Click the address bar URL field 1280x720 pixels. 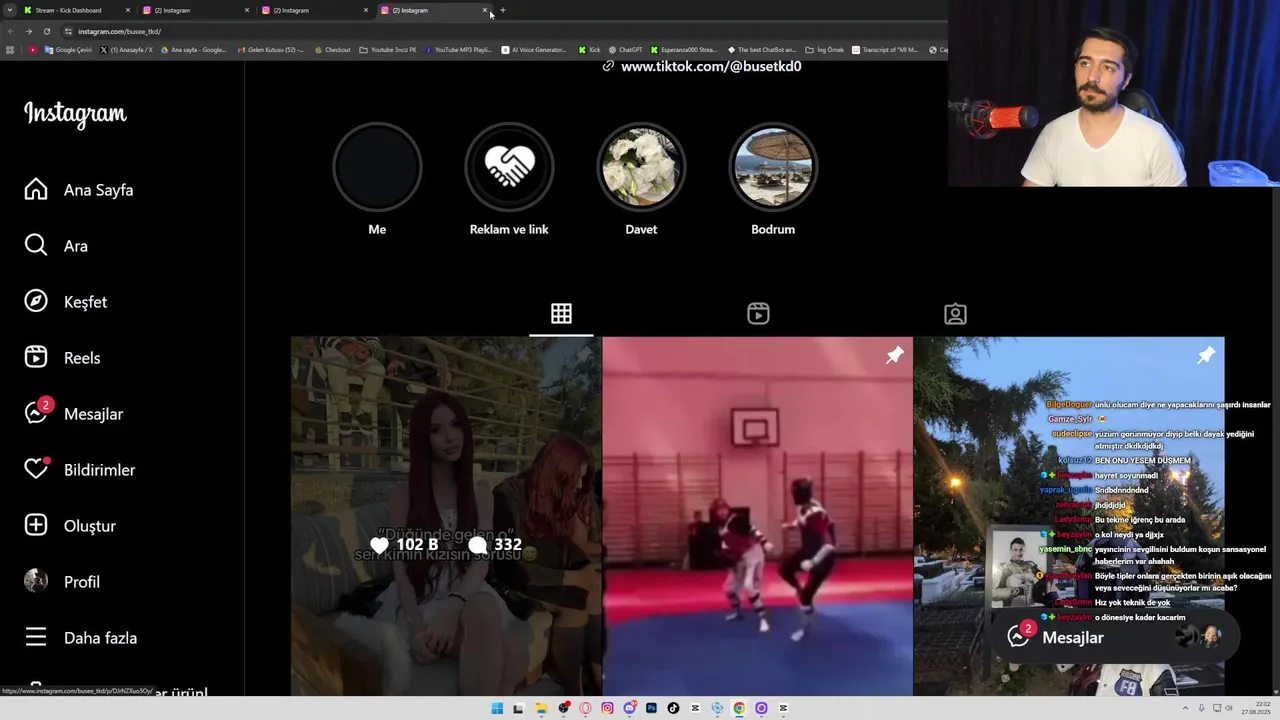[500, 31]
